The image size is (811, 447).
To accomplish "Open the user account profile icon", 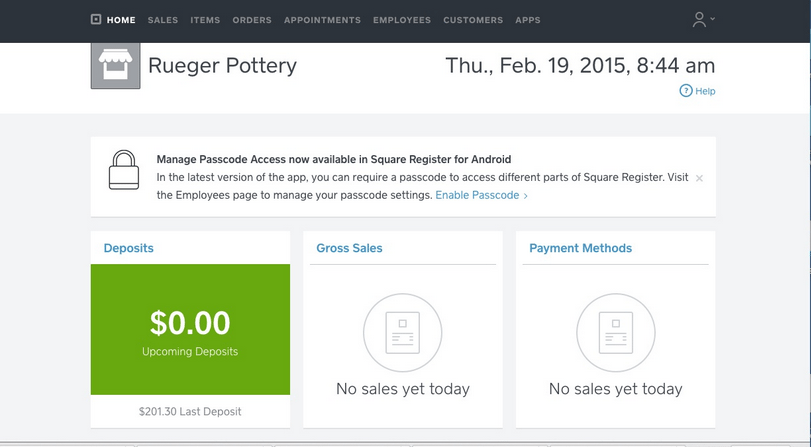I will [x=699, y=20].
